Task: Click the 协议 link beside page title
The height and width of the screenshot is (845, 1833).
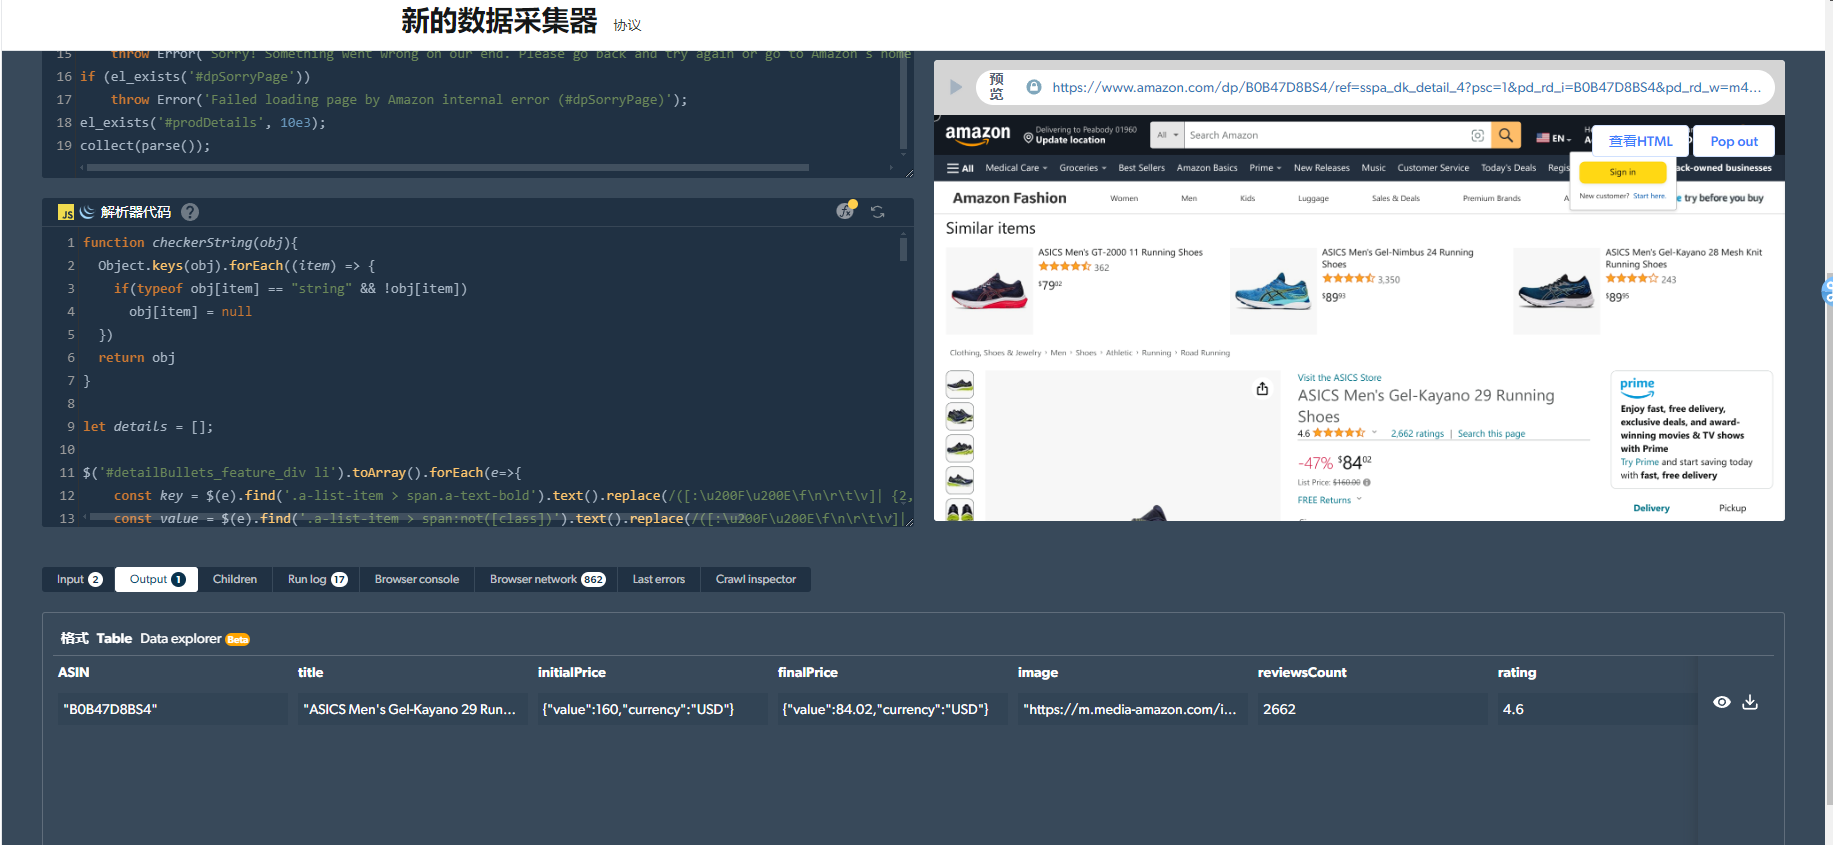Action: click(627, 26)
